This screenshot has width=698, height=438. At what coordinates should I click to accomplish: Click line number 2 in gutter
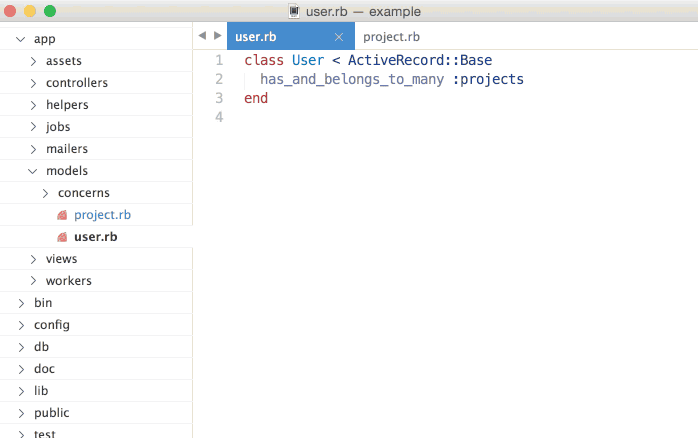pyautogui.click(x=219, y=79)
